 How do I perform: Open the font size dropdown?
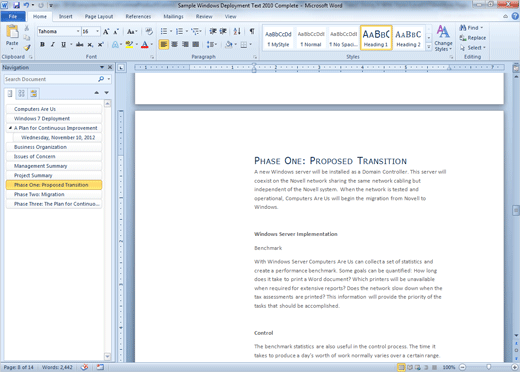coord(97,31)
